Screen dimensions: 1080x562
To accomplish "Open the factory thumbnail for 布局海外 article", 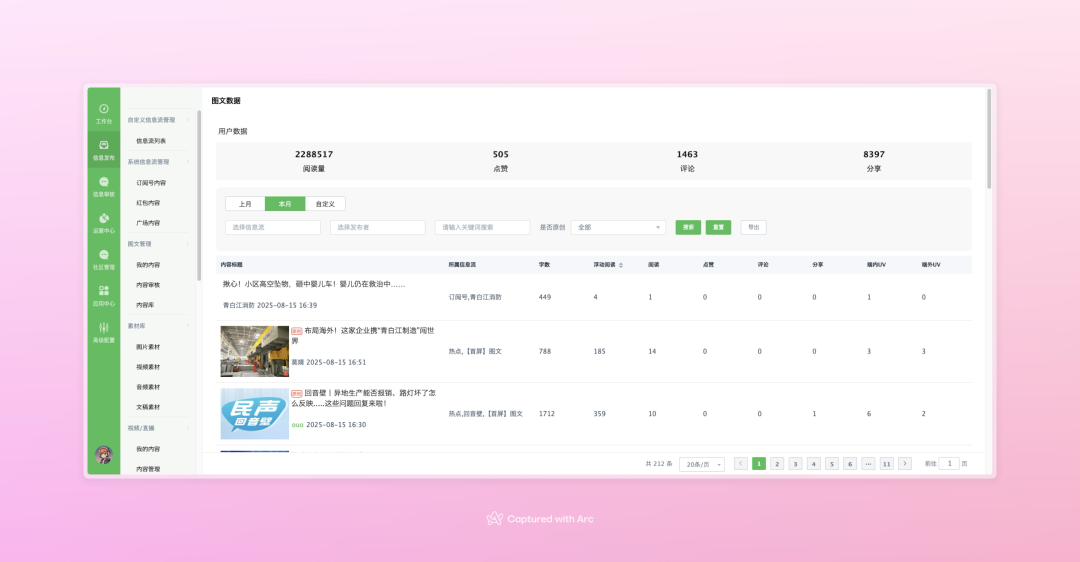I will coord(254,351).
